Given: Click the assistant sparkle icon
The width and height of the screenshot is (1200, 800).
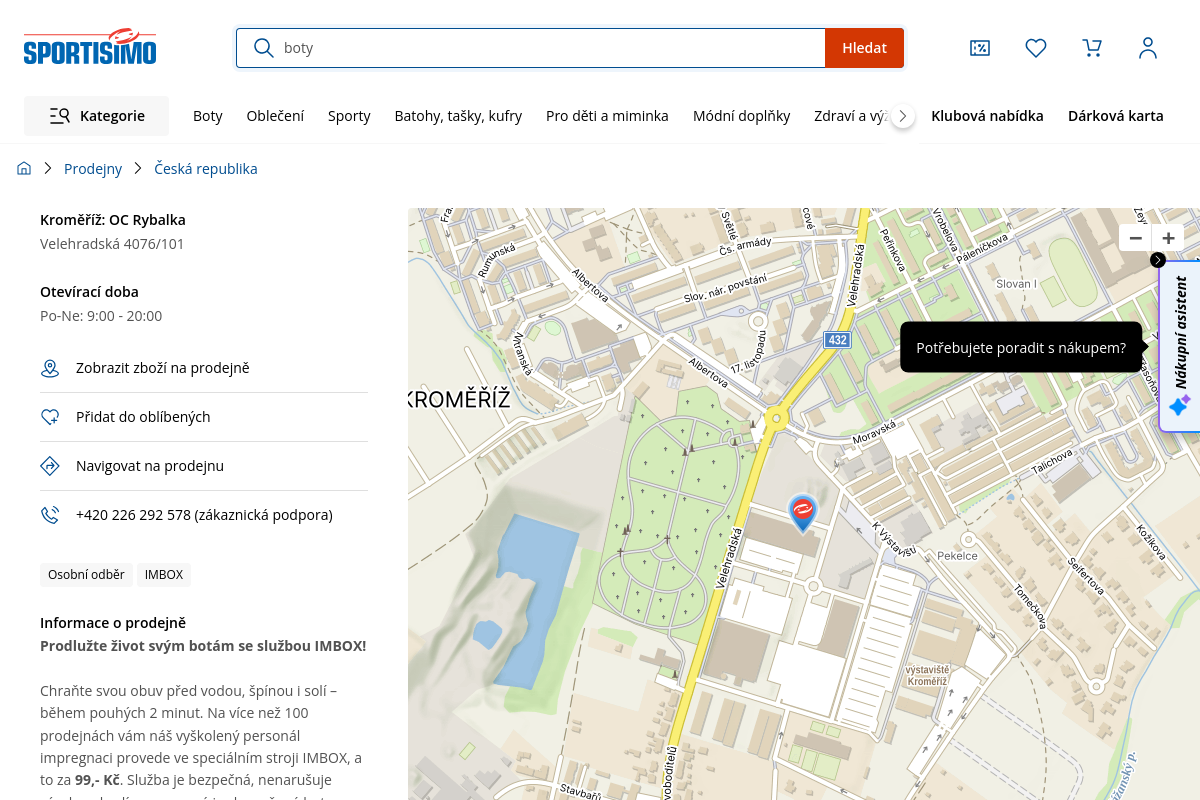Looking at the screenshot, I should point(1180,406).
